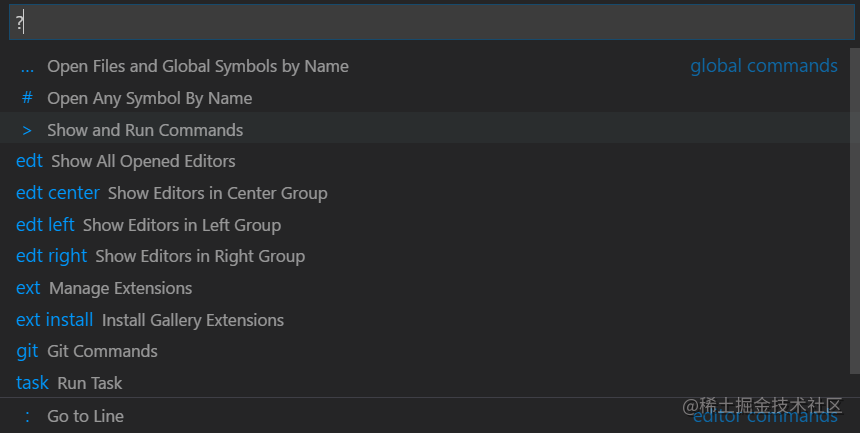This screenshot has height=433, width=860.
Task: Choose Open Any Symbol By Name
Action: pos(149,98)
